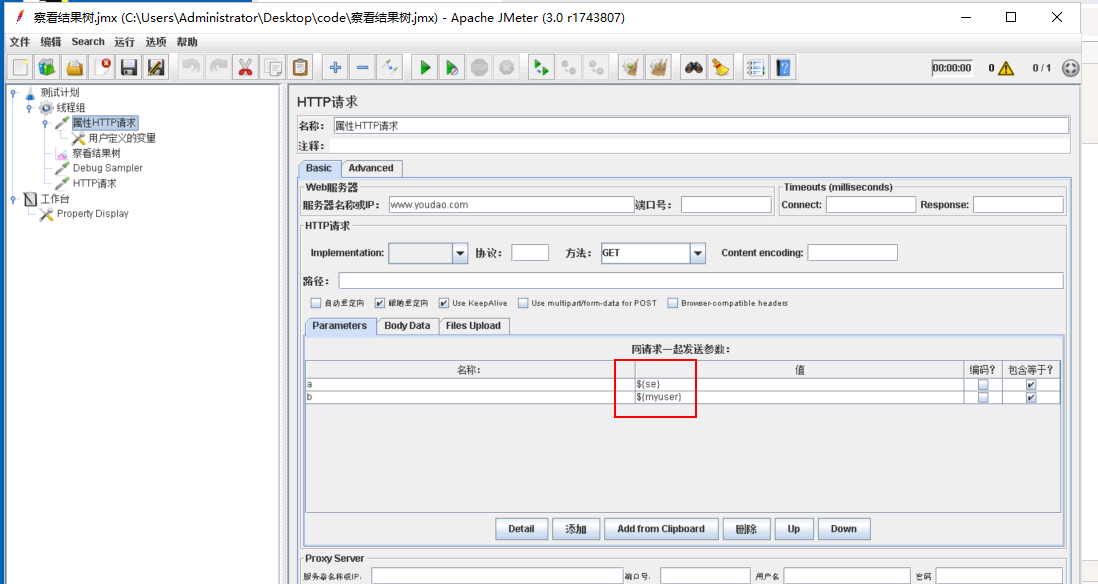
Task: Click the Remote Start All icon
Action: click(x=541, y=67)
